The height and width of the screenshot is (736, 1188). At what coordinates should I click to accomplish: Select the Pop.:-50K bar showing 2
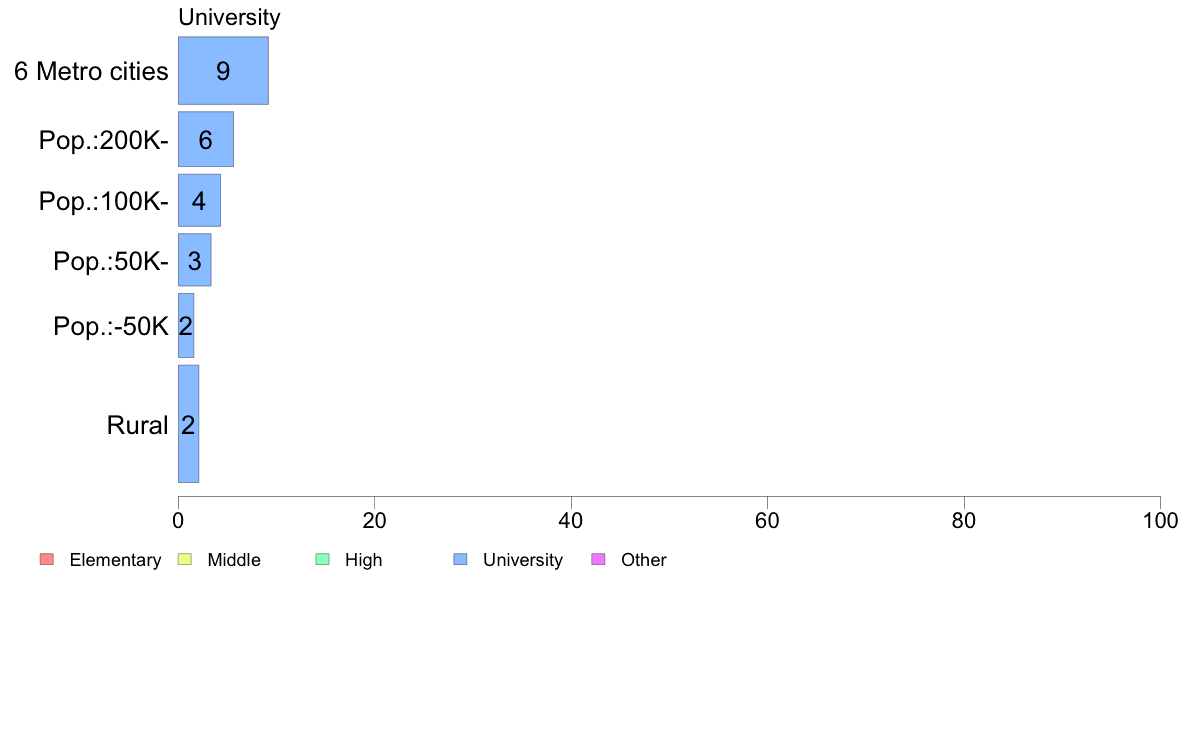pyautogui.click(x=186, y=325)
